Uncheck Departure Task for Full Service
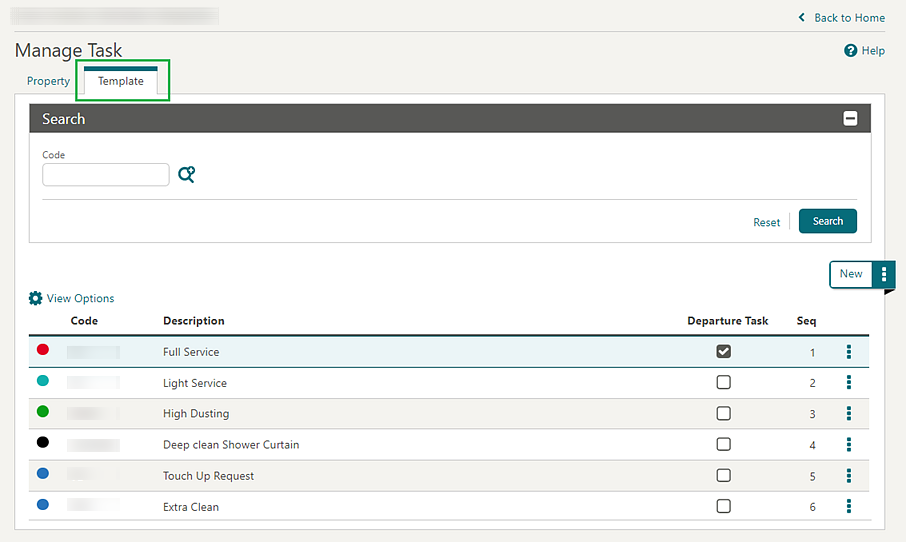 click(723, 351)
